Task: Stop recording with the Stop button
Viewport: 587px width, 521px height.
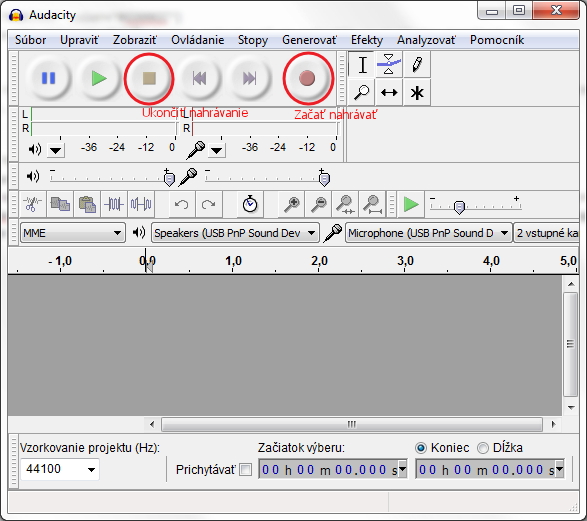Action: pos(149,78)
